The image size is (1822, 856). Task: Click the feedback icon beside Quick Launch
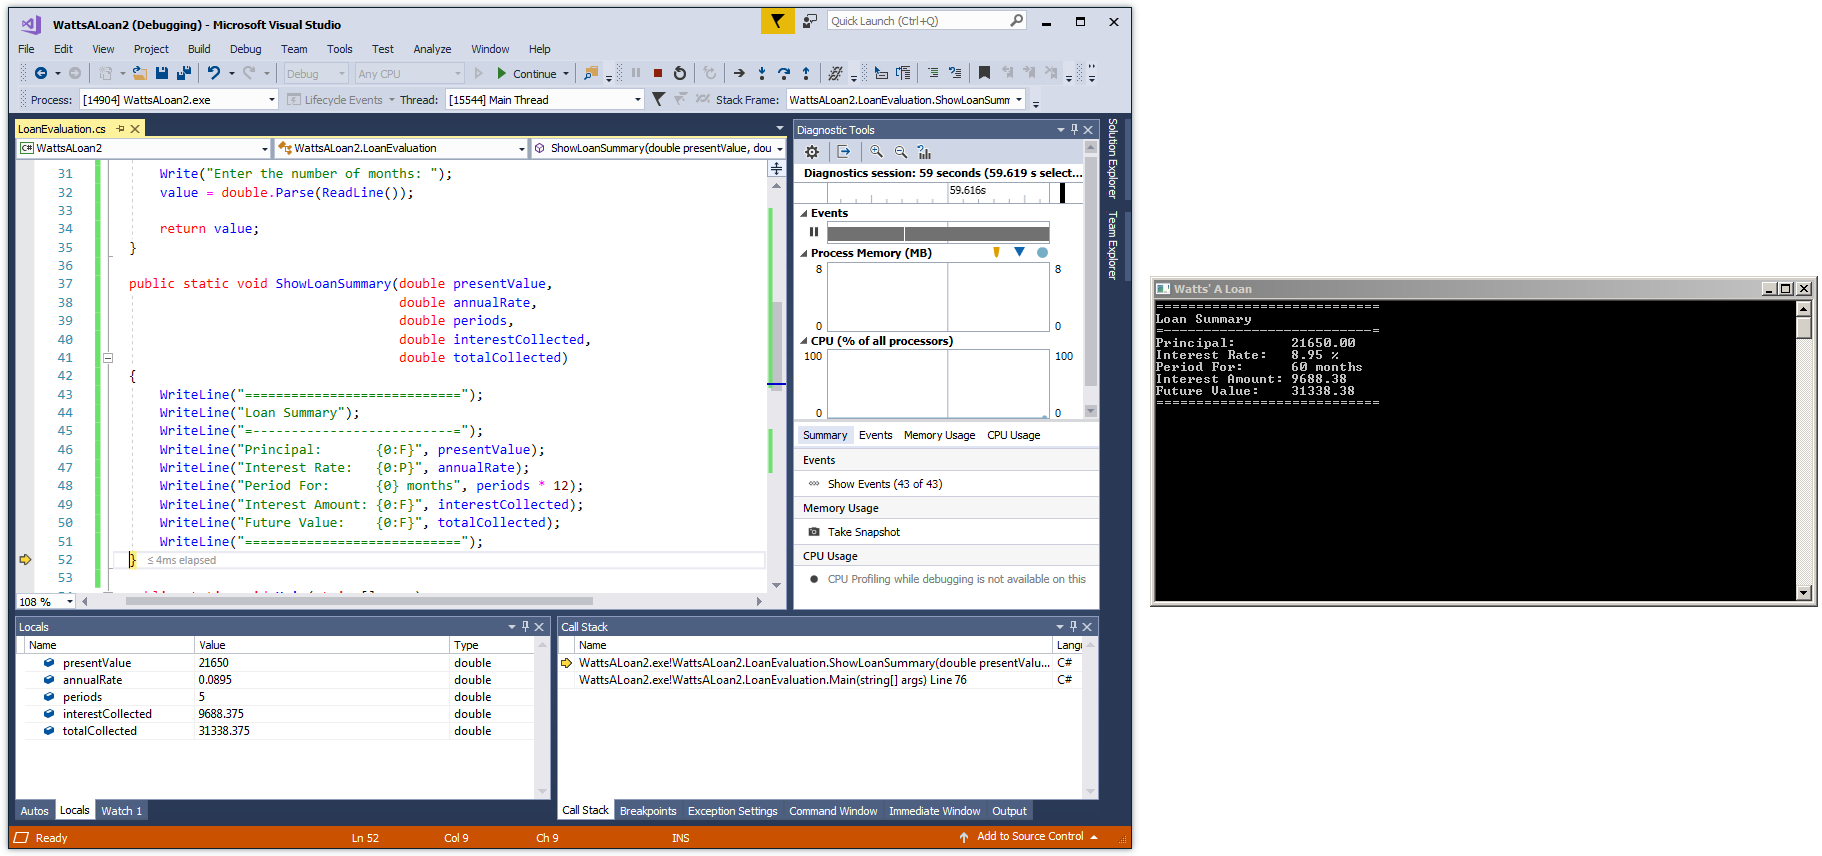[x=809, y=21]
